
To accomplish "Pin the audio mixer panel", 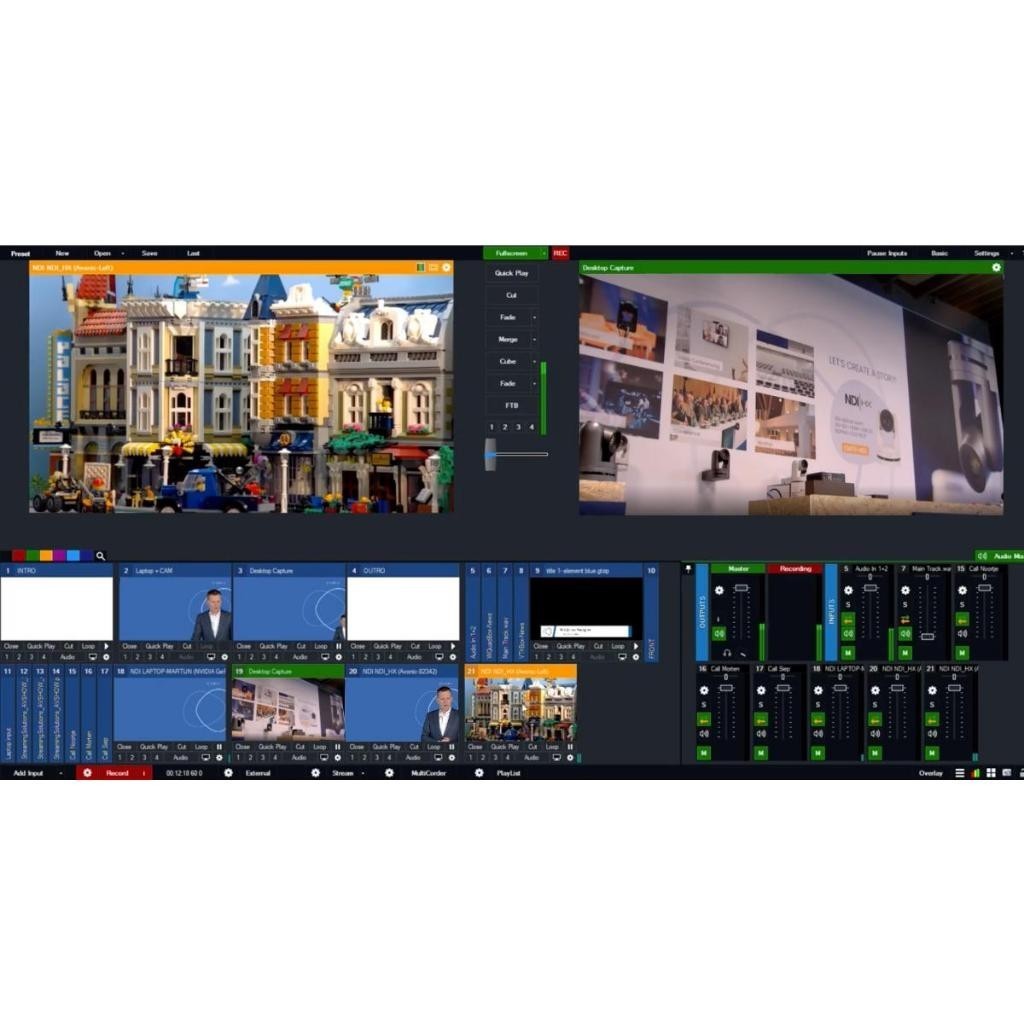I will click(x=688, y=569).
